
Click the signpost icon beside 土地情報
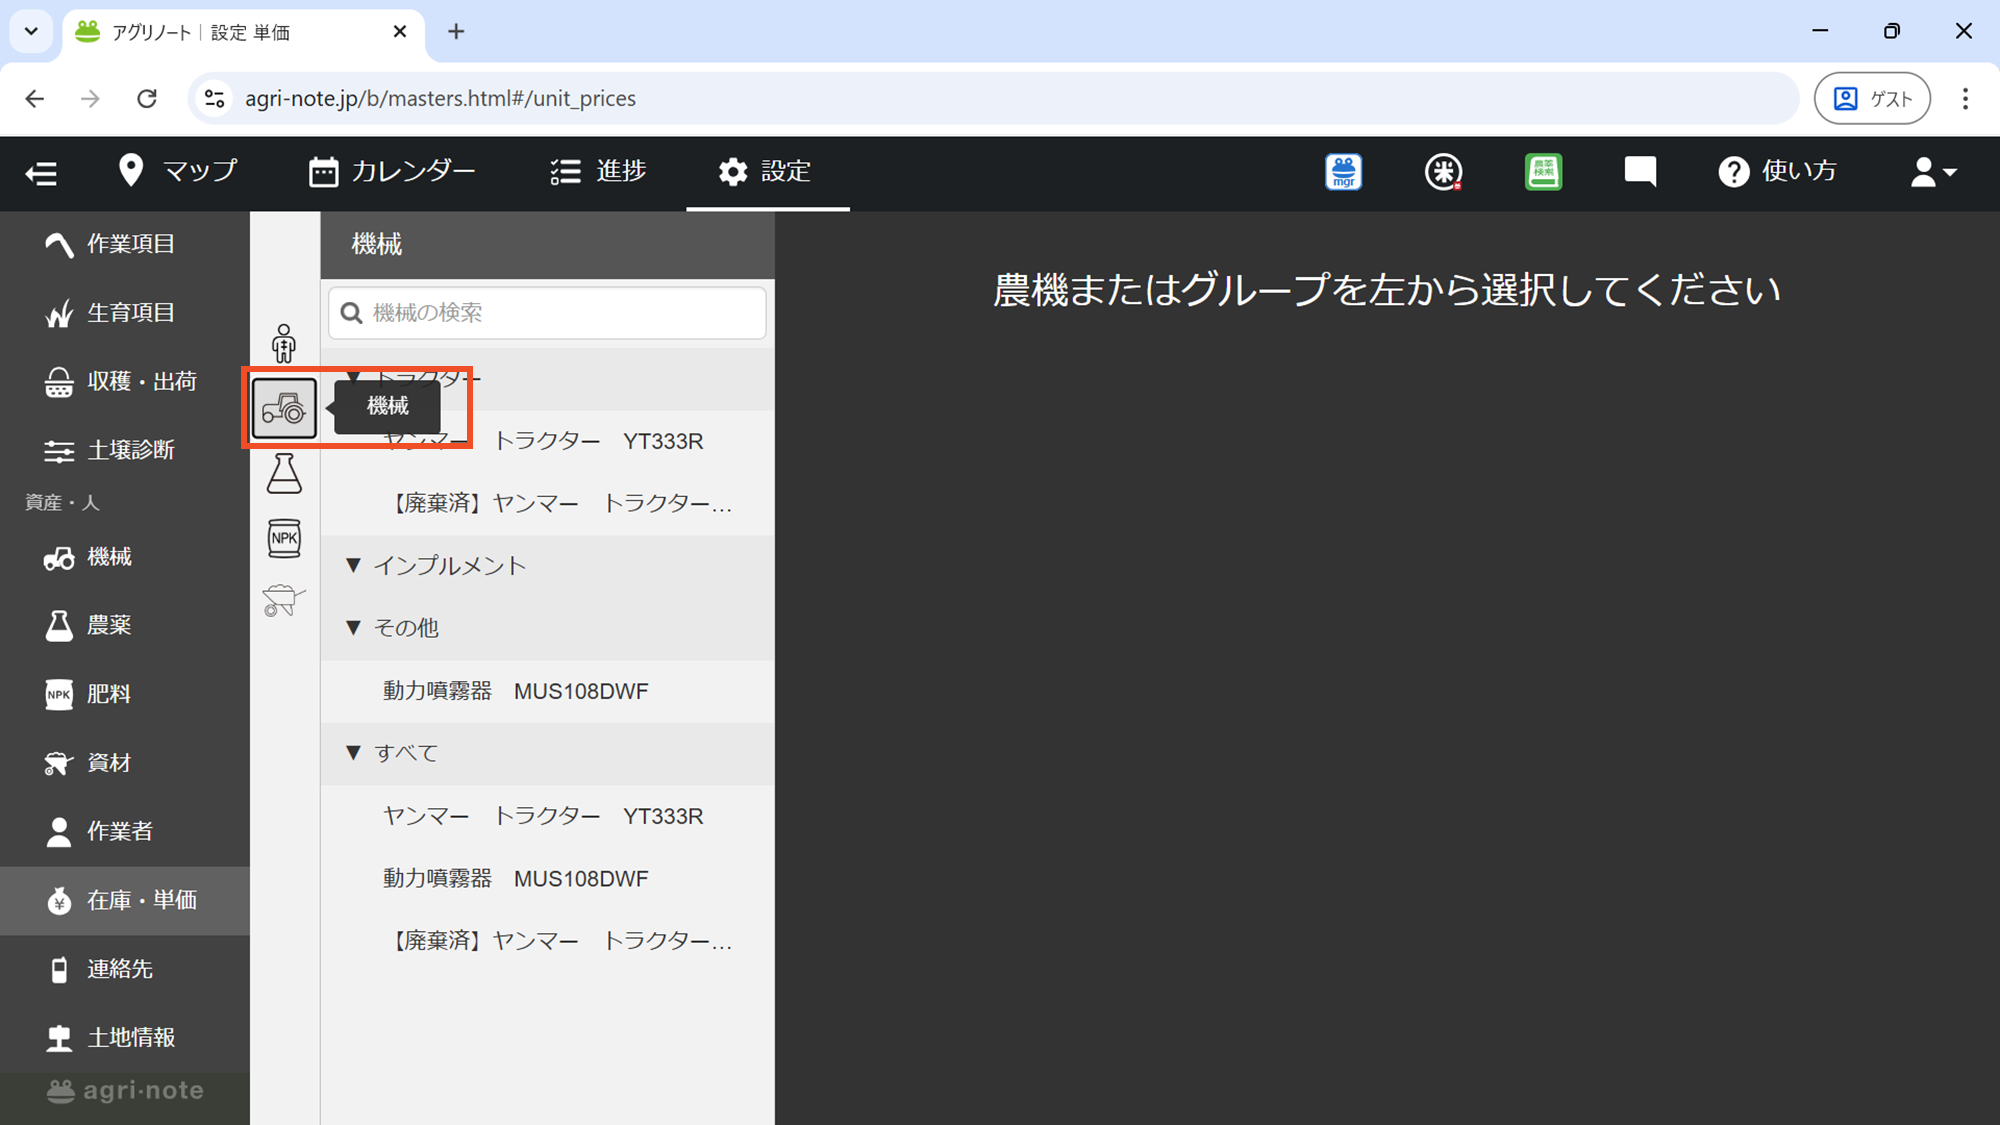point(59,1039)
